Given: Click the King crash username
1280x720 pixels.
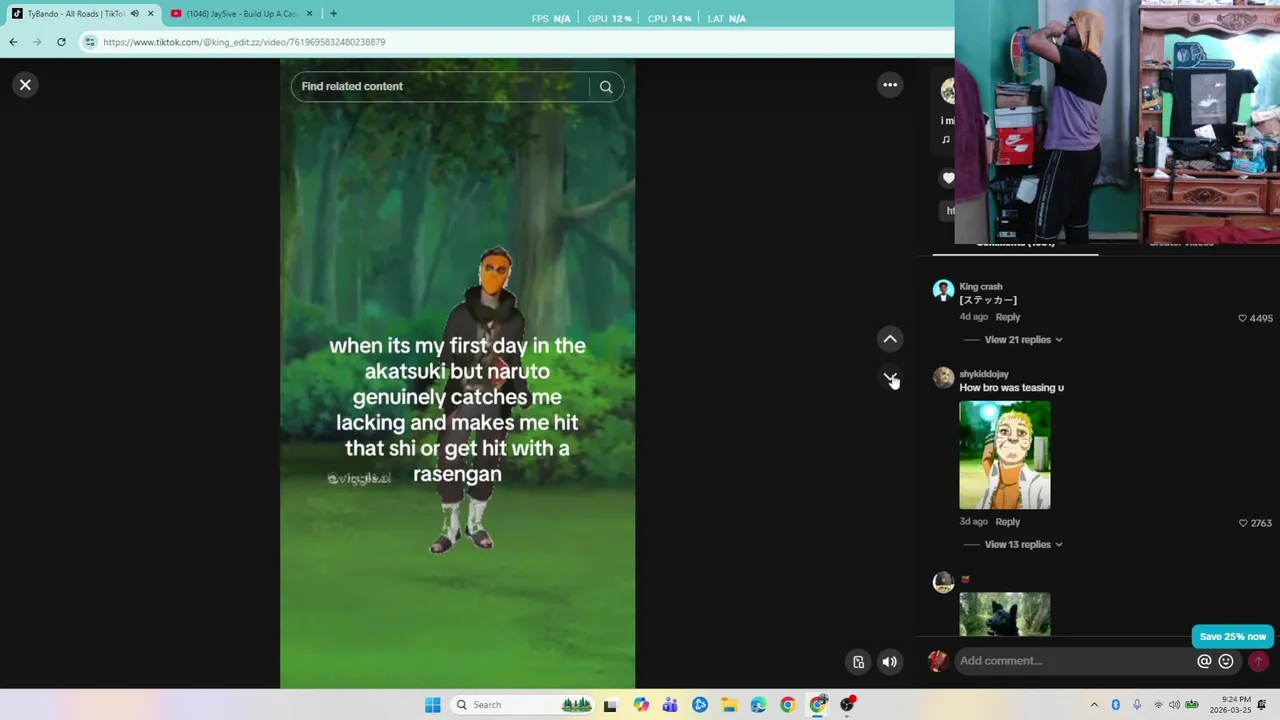Looking at the screenshot, I should click(x=981, y=287).
